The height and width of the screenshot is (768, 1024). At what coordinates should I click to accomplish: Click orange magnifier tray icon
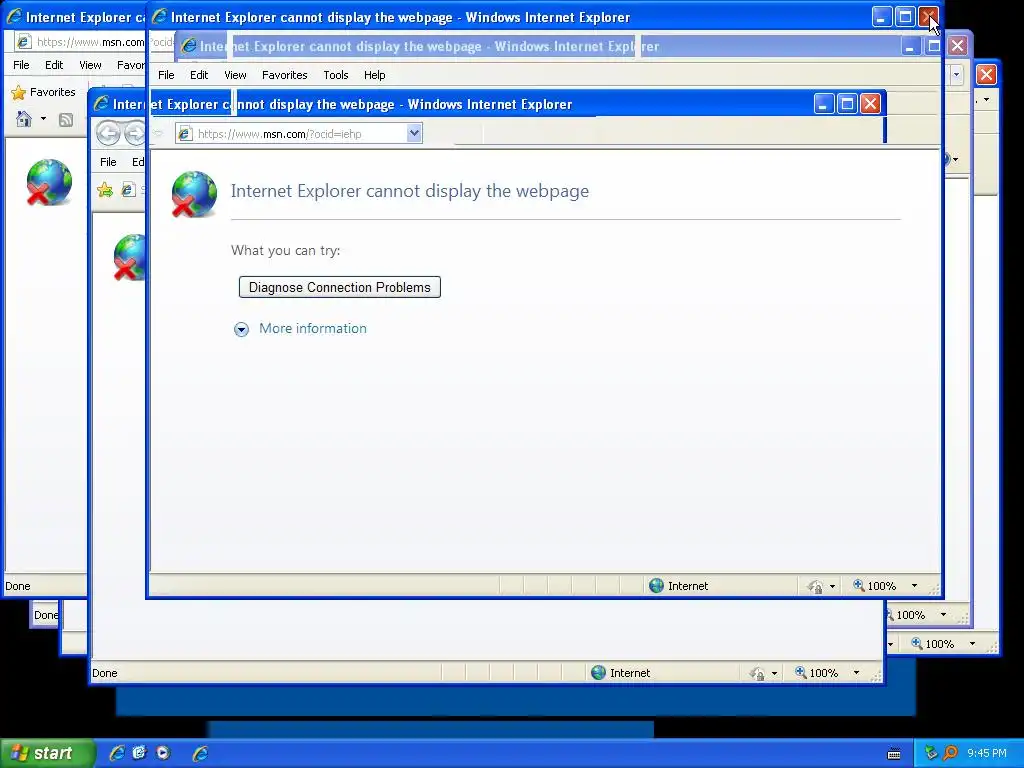950,753
